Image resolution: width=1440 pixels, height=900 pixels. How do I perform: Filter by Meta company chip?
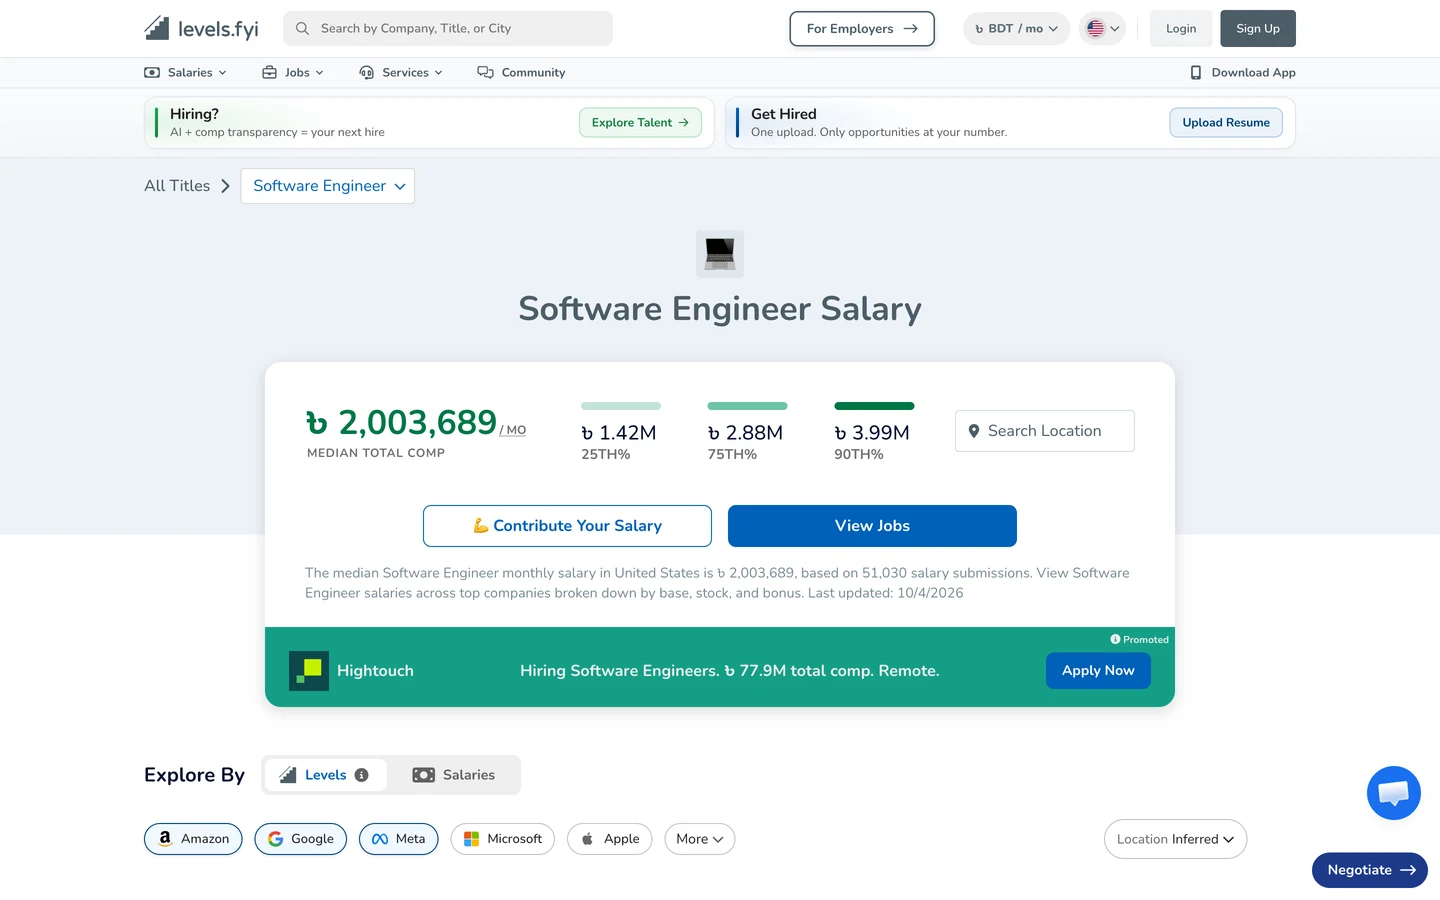pos(399,839)
